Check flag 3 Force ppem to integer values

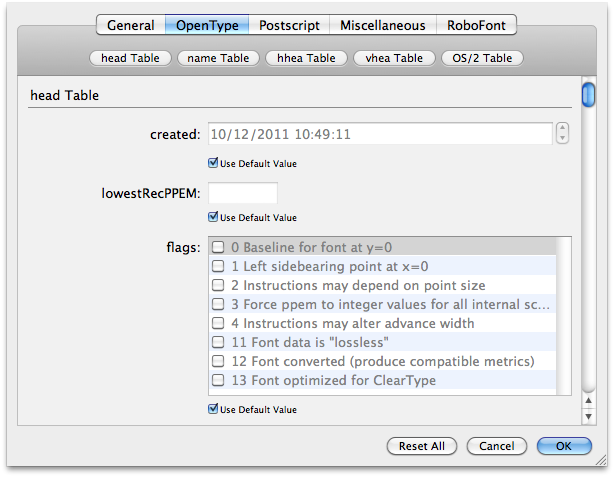pyautogui.click(x=218, y=304)
